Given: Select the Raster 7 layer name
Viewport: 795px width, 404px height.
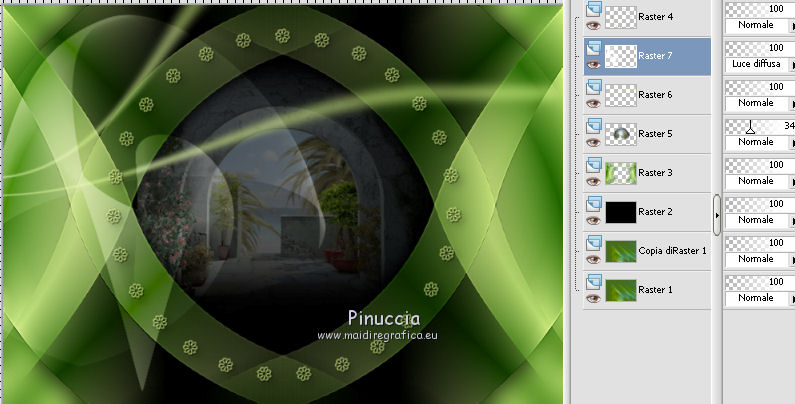Looking at the screenshot, I should (656, 56).
